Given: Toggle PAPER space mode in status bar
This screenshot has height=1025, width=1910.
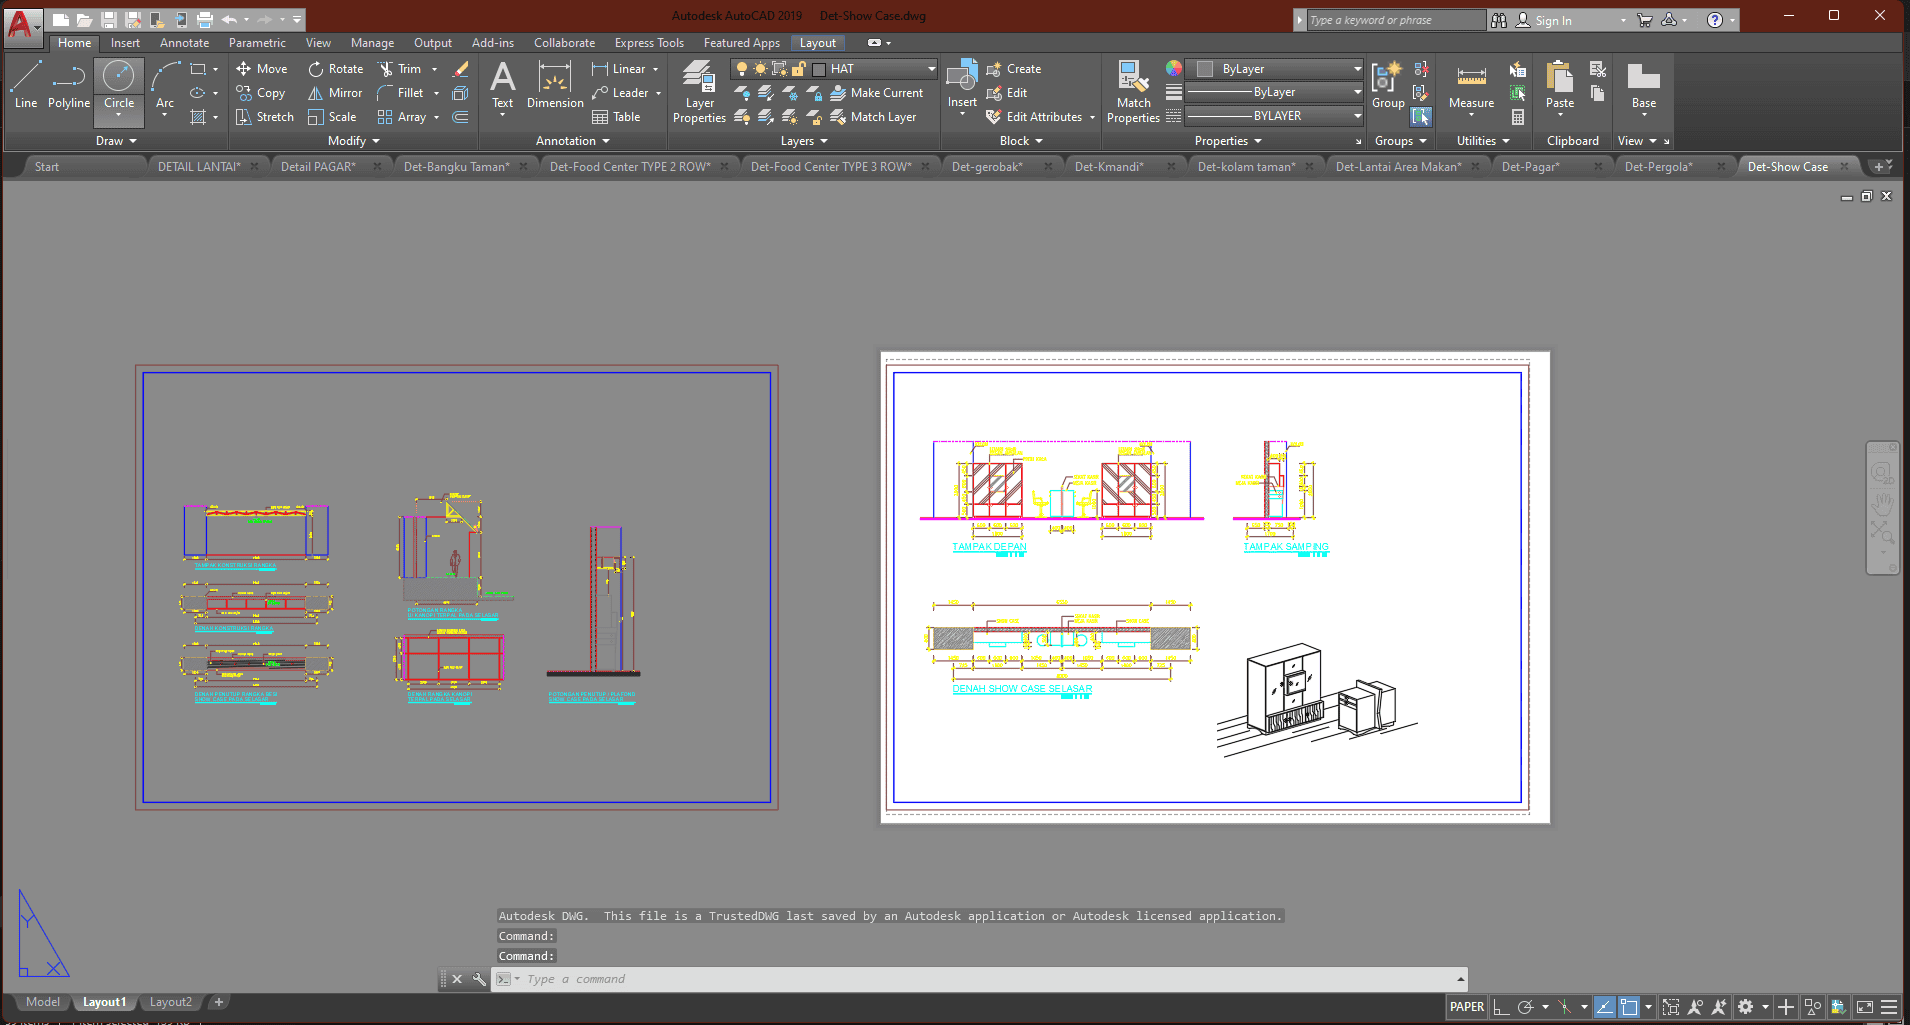Looking at the screenshot, I should pos(1467,1007).
